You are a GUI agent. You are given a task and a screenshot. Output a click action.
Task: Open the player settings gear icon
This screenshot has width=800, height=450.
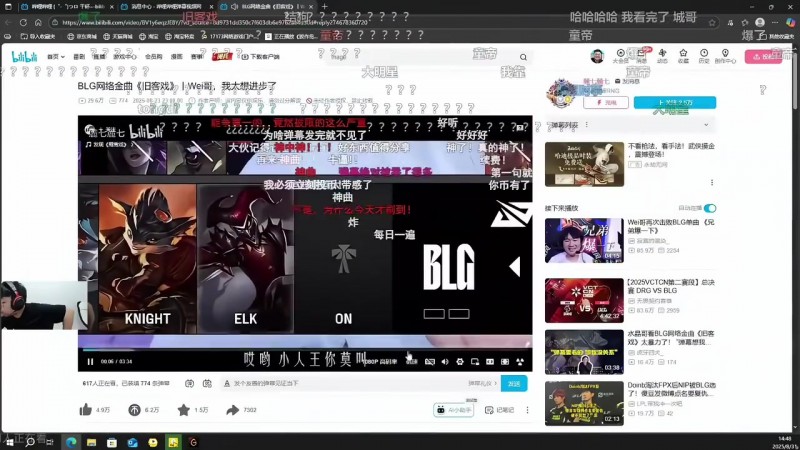click(460, 362)
